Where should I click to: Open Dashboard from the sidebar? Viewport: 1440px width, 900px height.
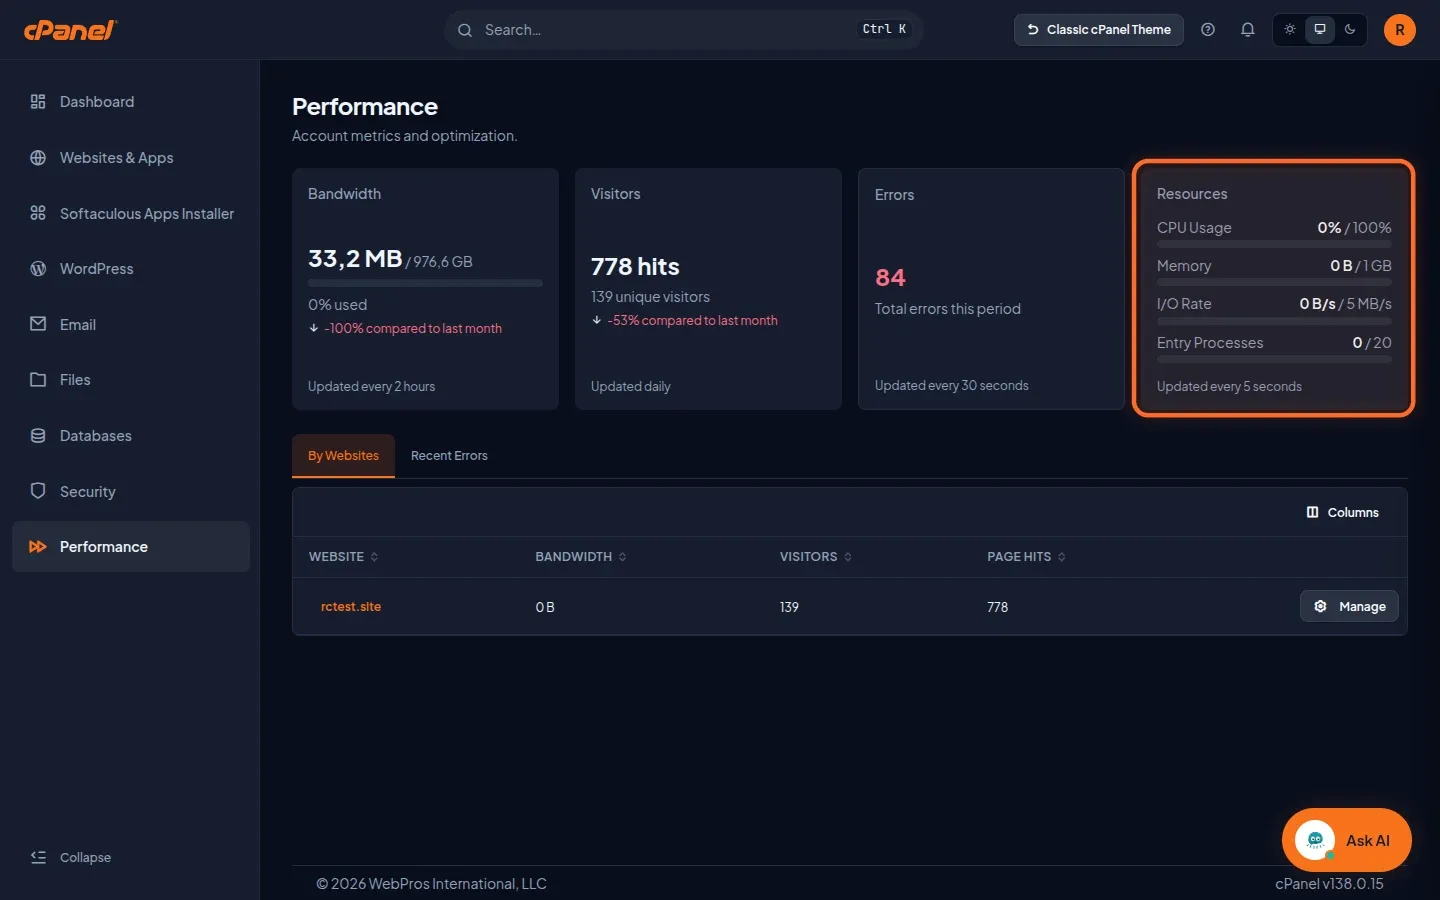pyautogui.click(x=130, y=102)
